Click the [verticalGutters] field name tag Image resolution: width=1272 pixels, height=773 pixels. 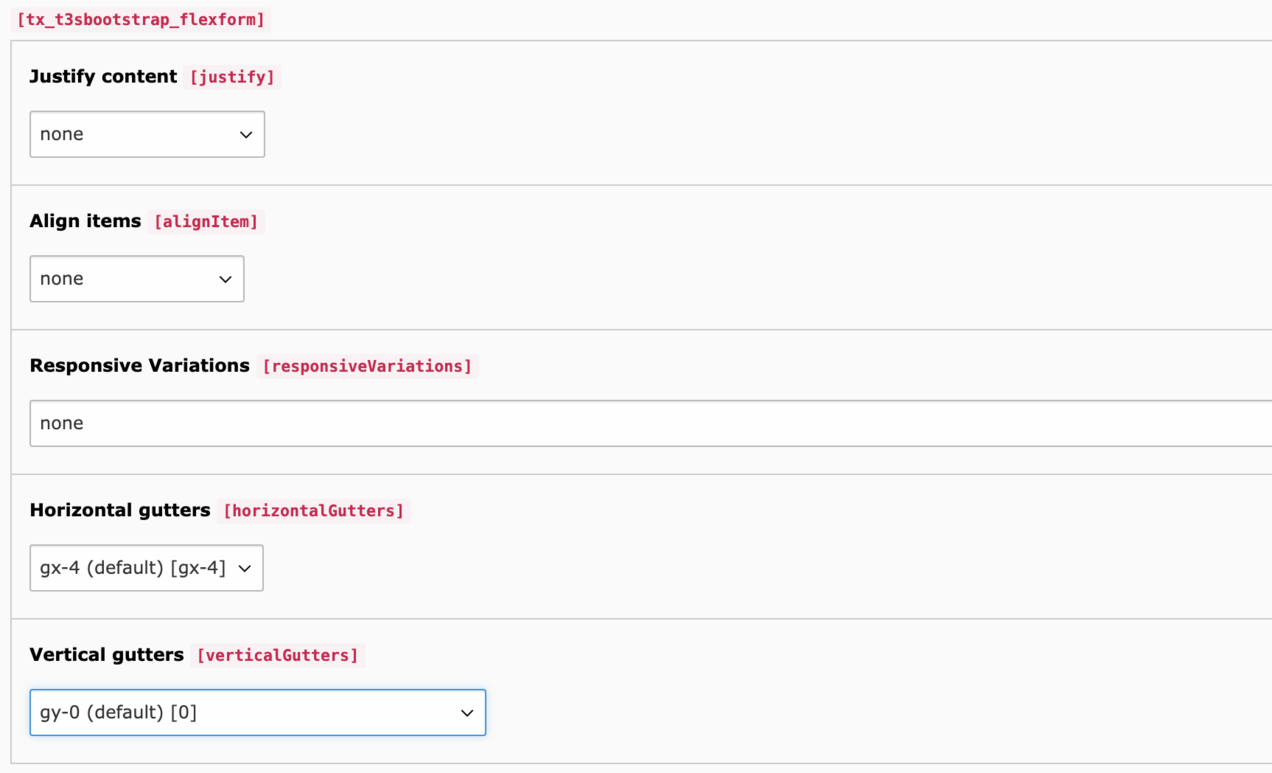(278, 655)
